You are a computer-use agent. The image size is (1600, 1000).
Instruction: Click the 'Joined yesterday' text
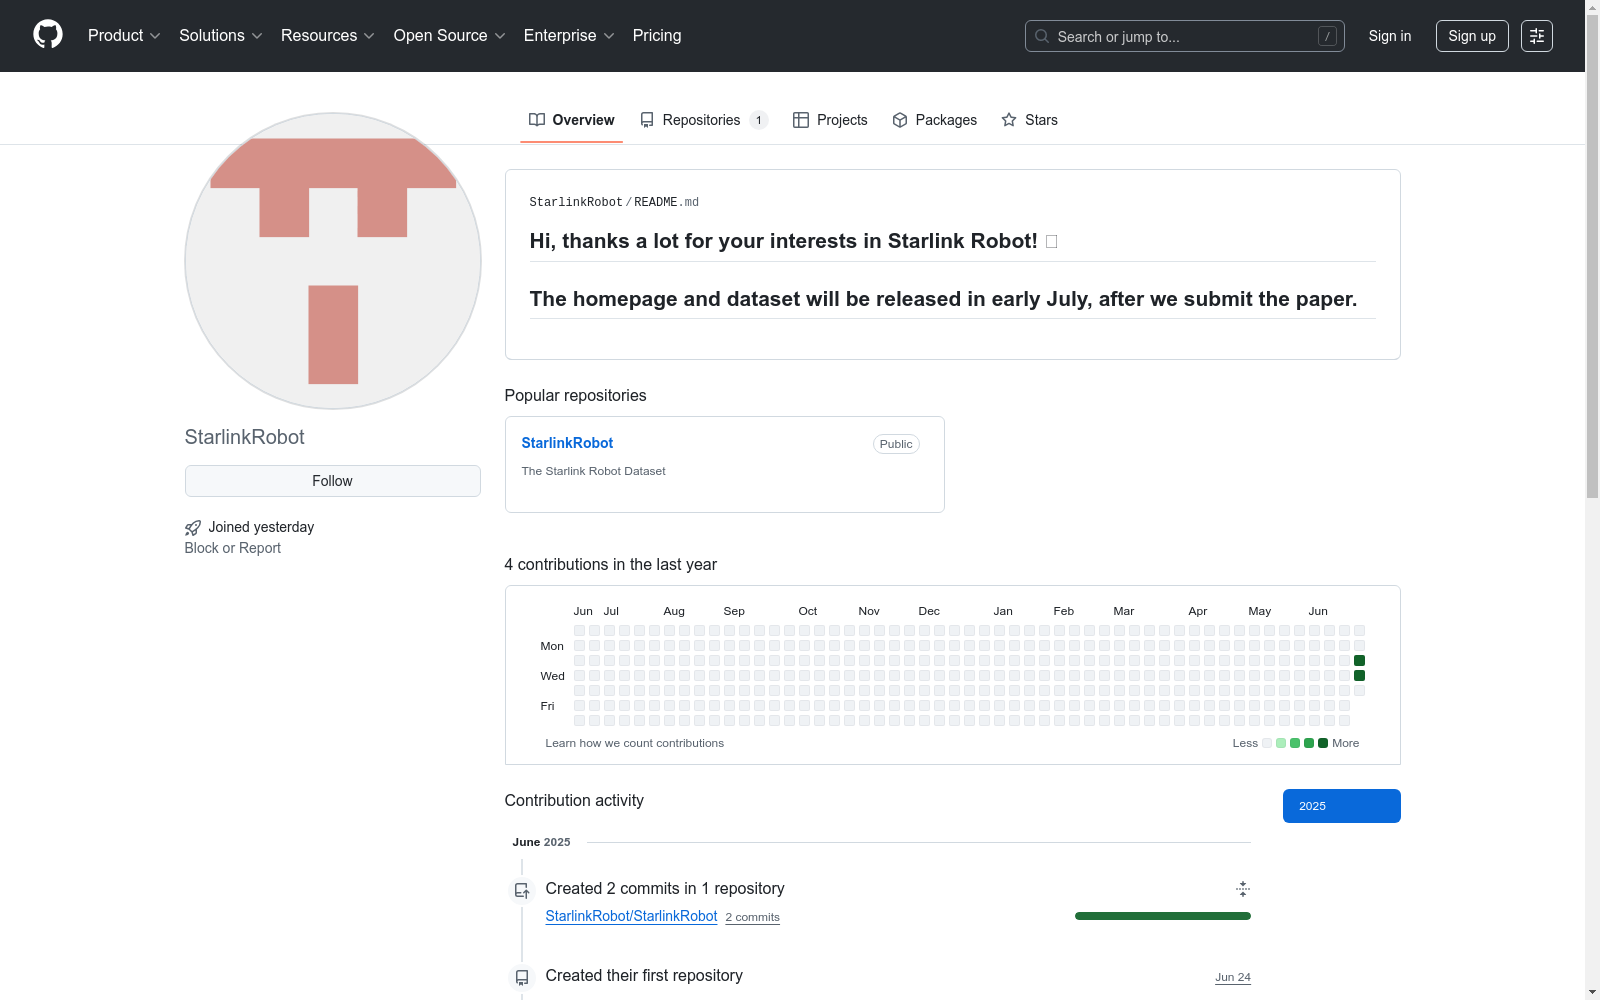261,527
